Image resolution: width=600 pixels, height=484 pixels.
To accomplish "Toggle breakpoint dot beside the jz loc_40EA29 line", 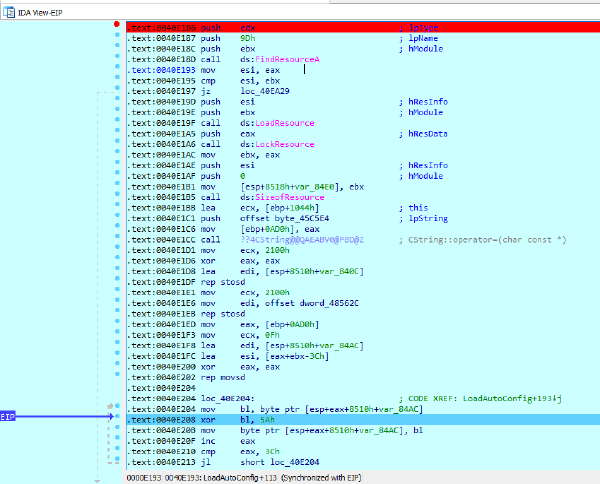I will click(117, 88).
